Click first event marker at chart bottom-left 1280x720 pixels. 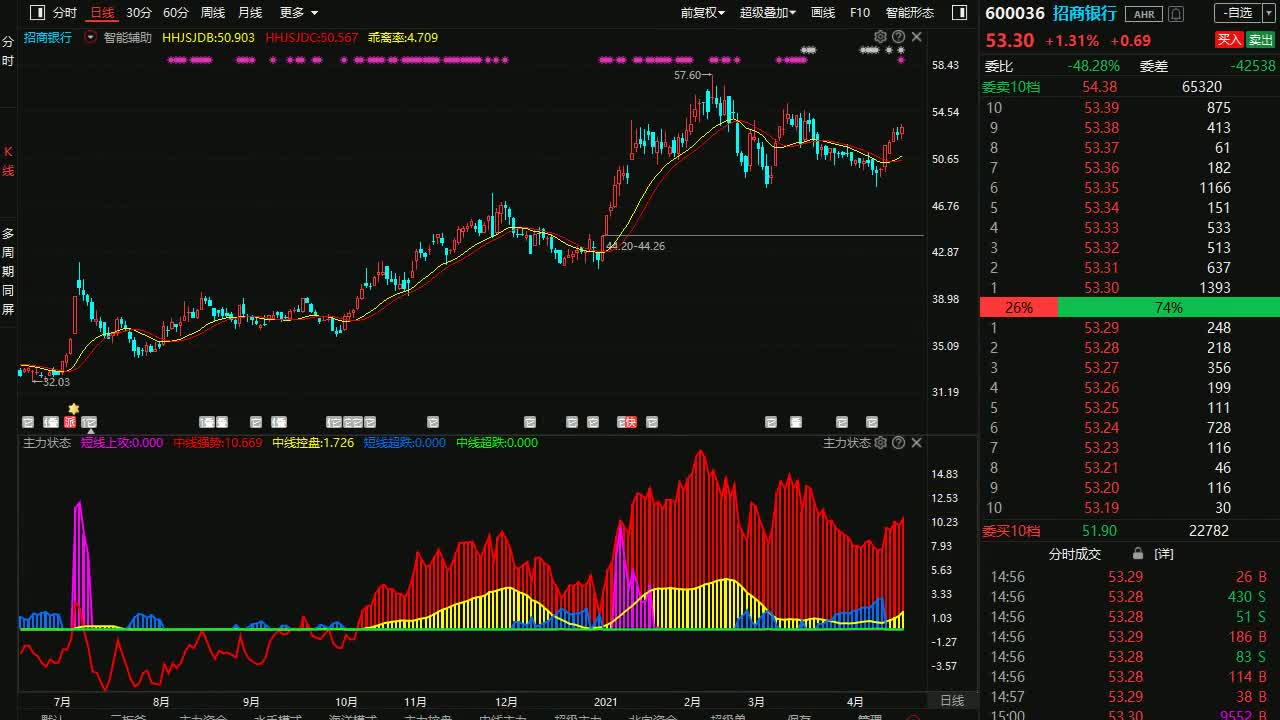pos(28,422)
